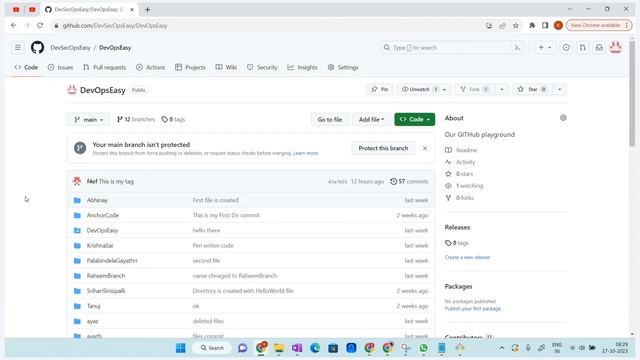The height and width of the screenshot is (360, 640).
Task: Open Windows Start menu
Action: coord(180,348)
